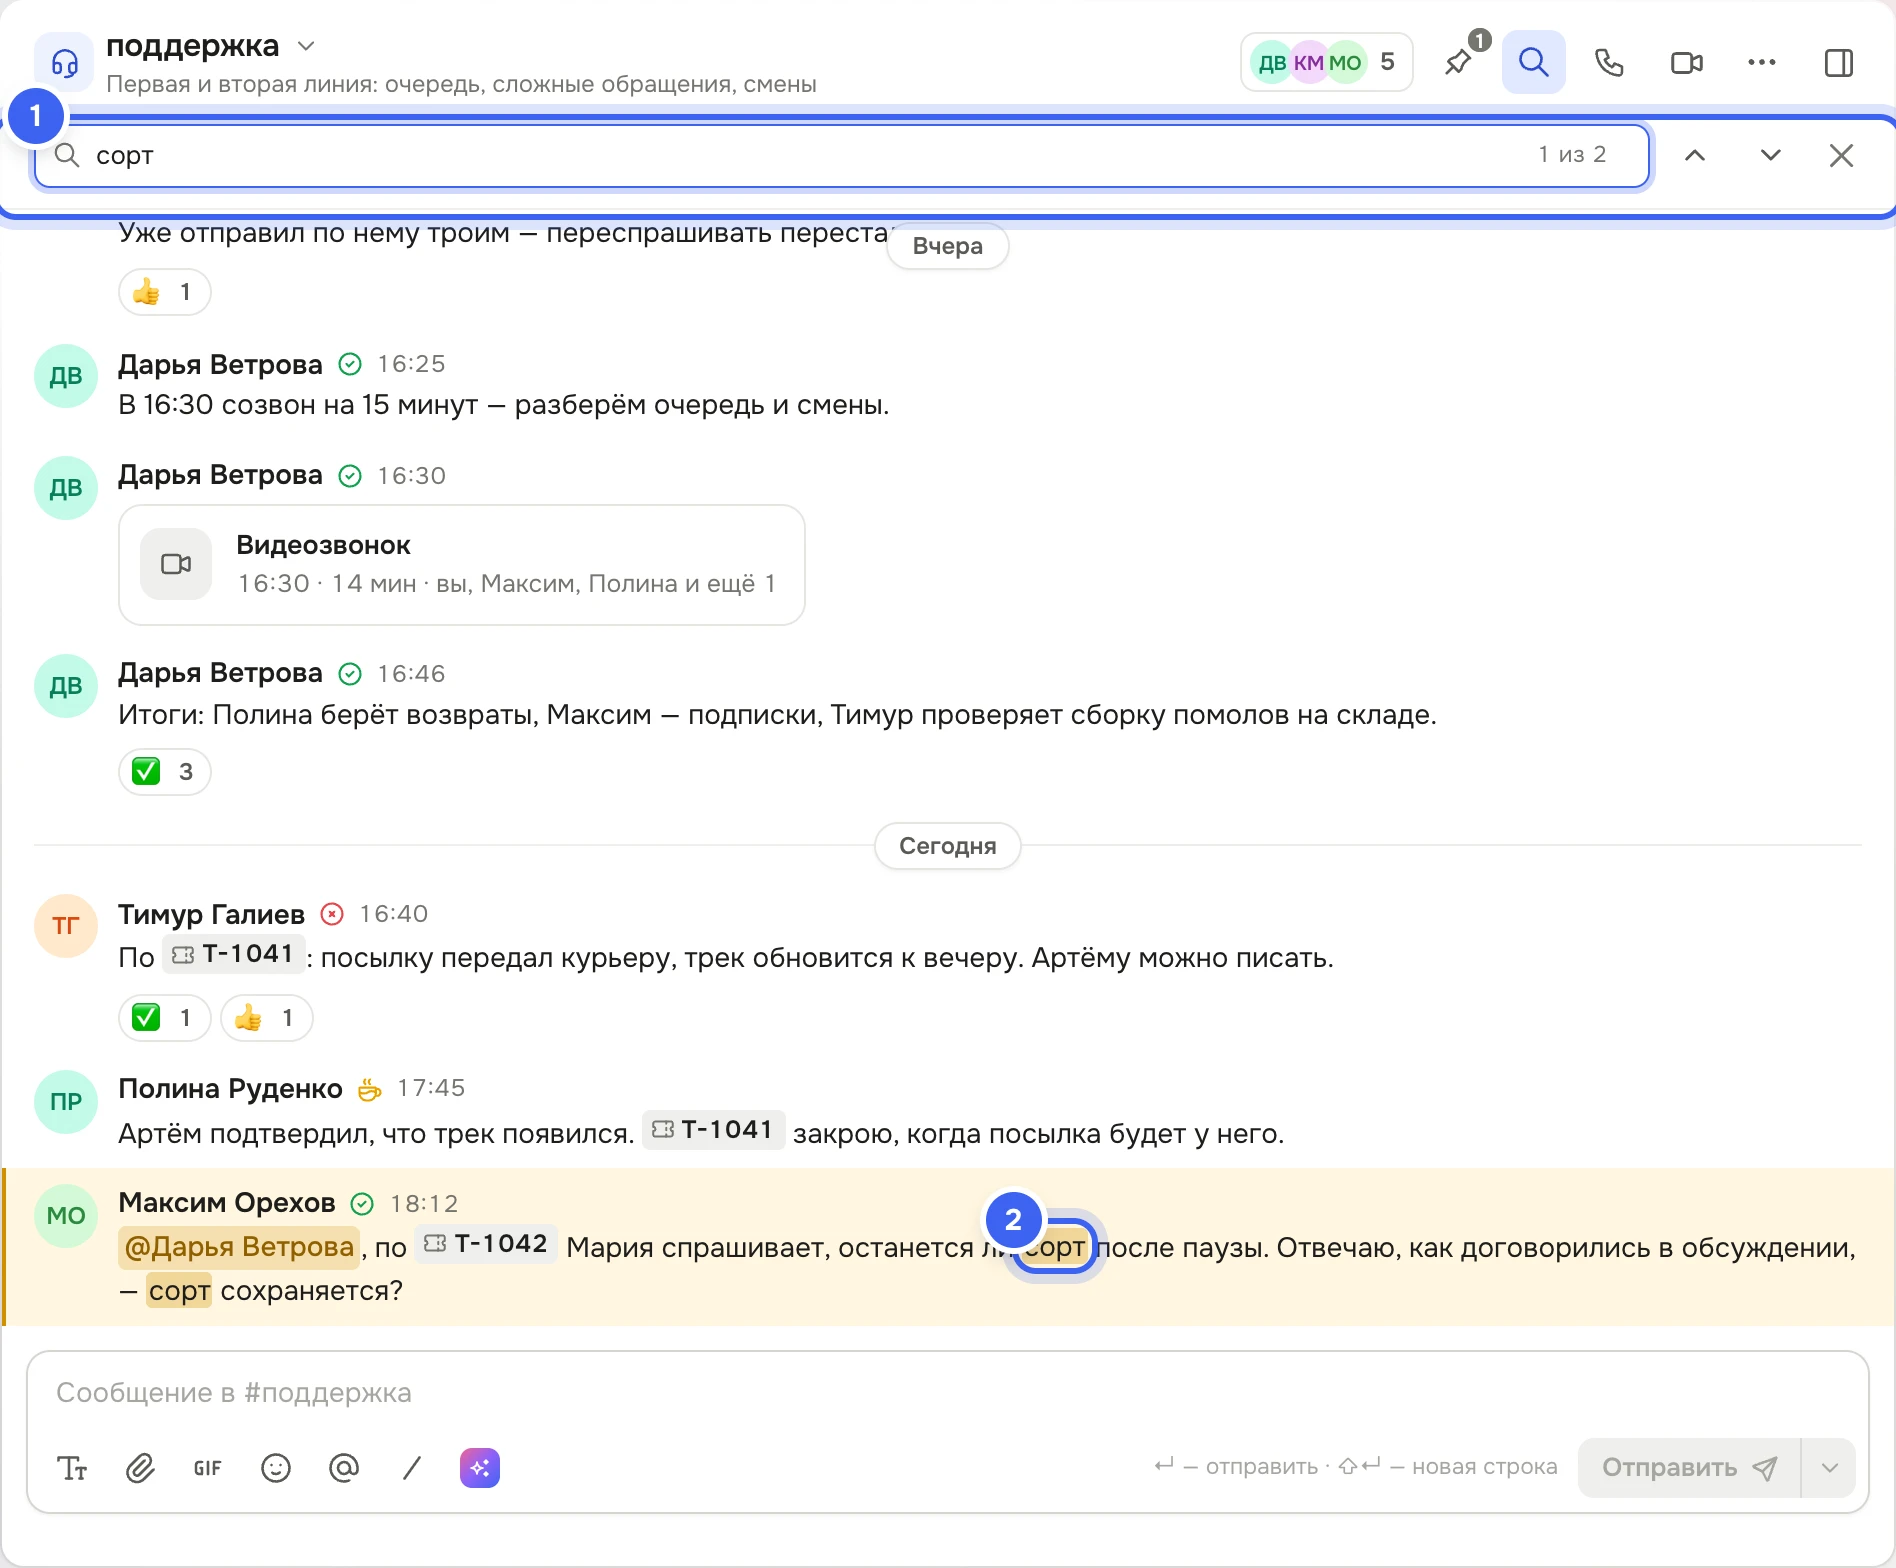
Task: Open the AI assistant sparkle icon
Action: point(480,1468)
